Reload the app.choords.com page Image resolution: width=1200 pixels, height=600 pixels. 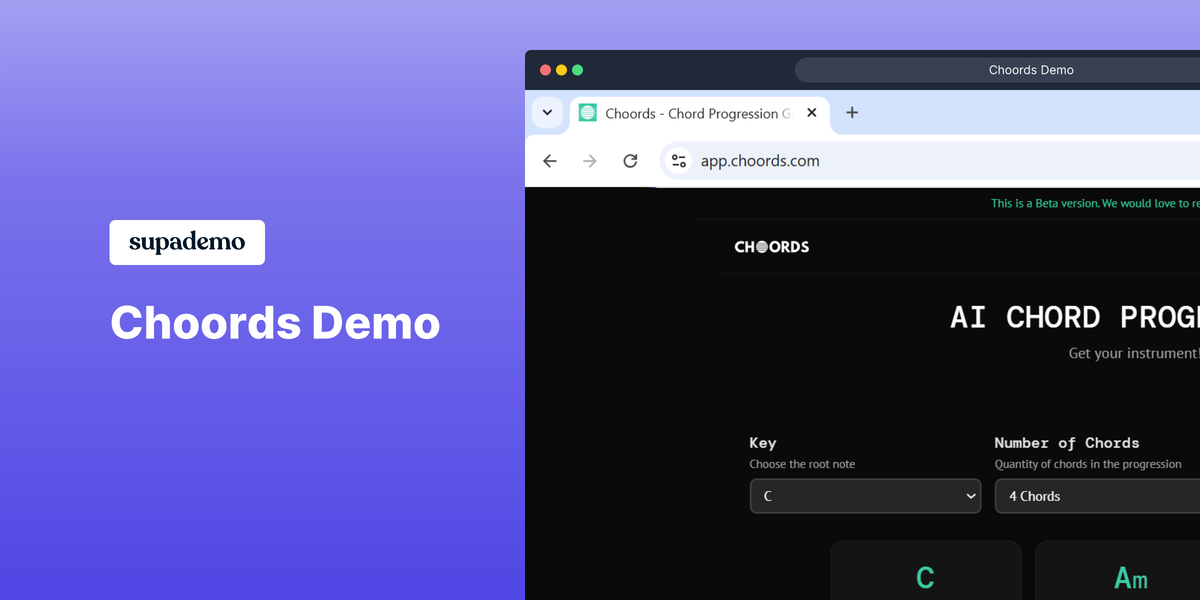pos(630,161)
